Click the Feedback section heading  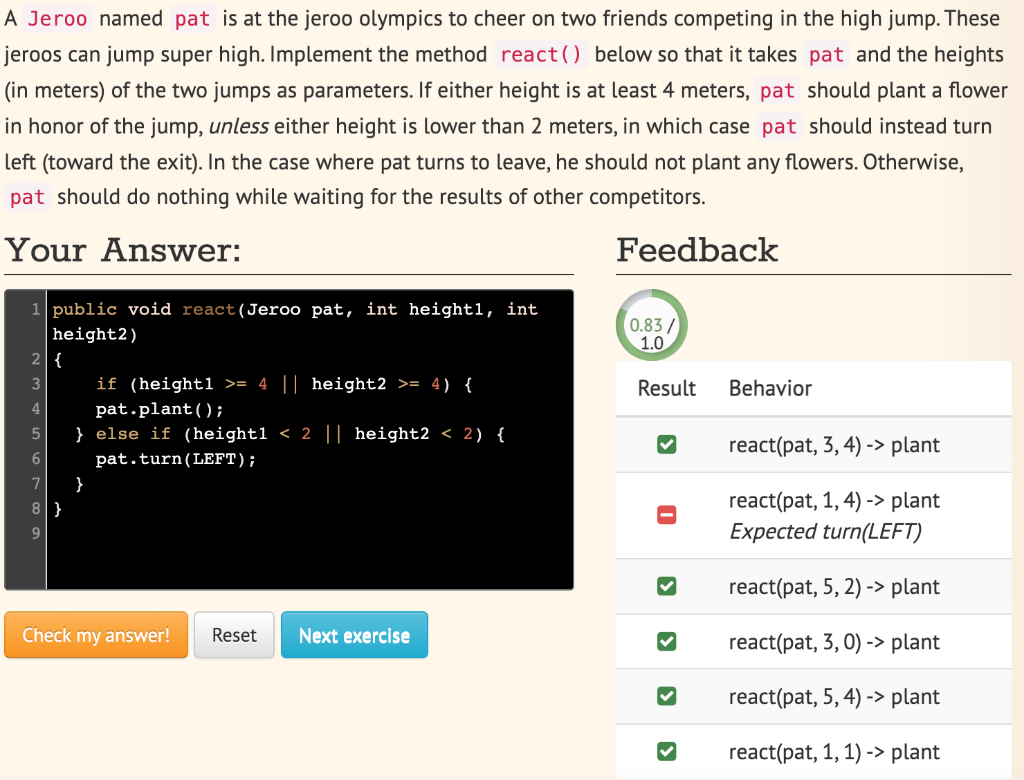point(697,250)
